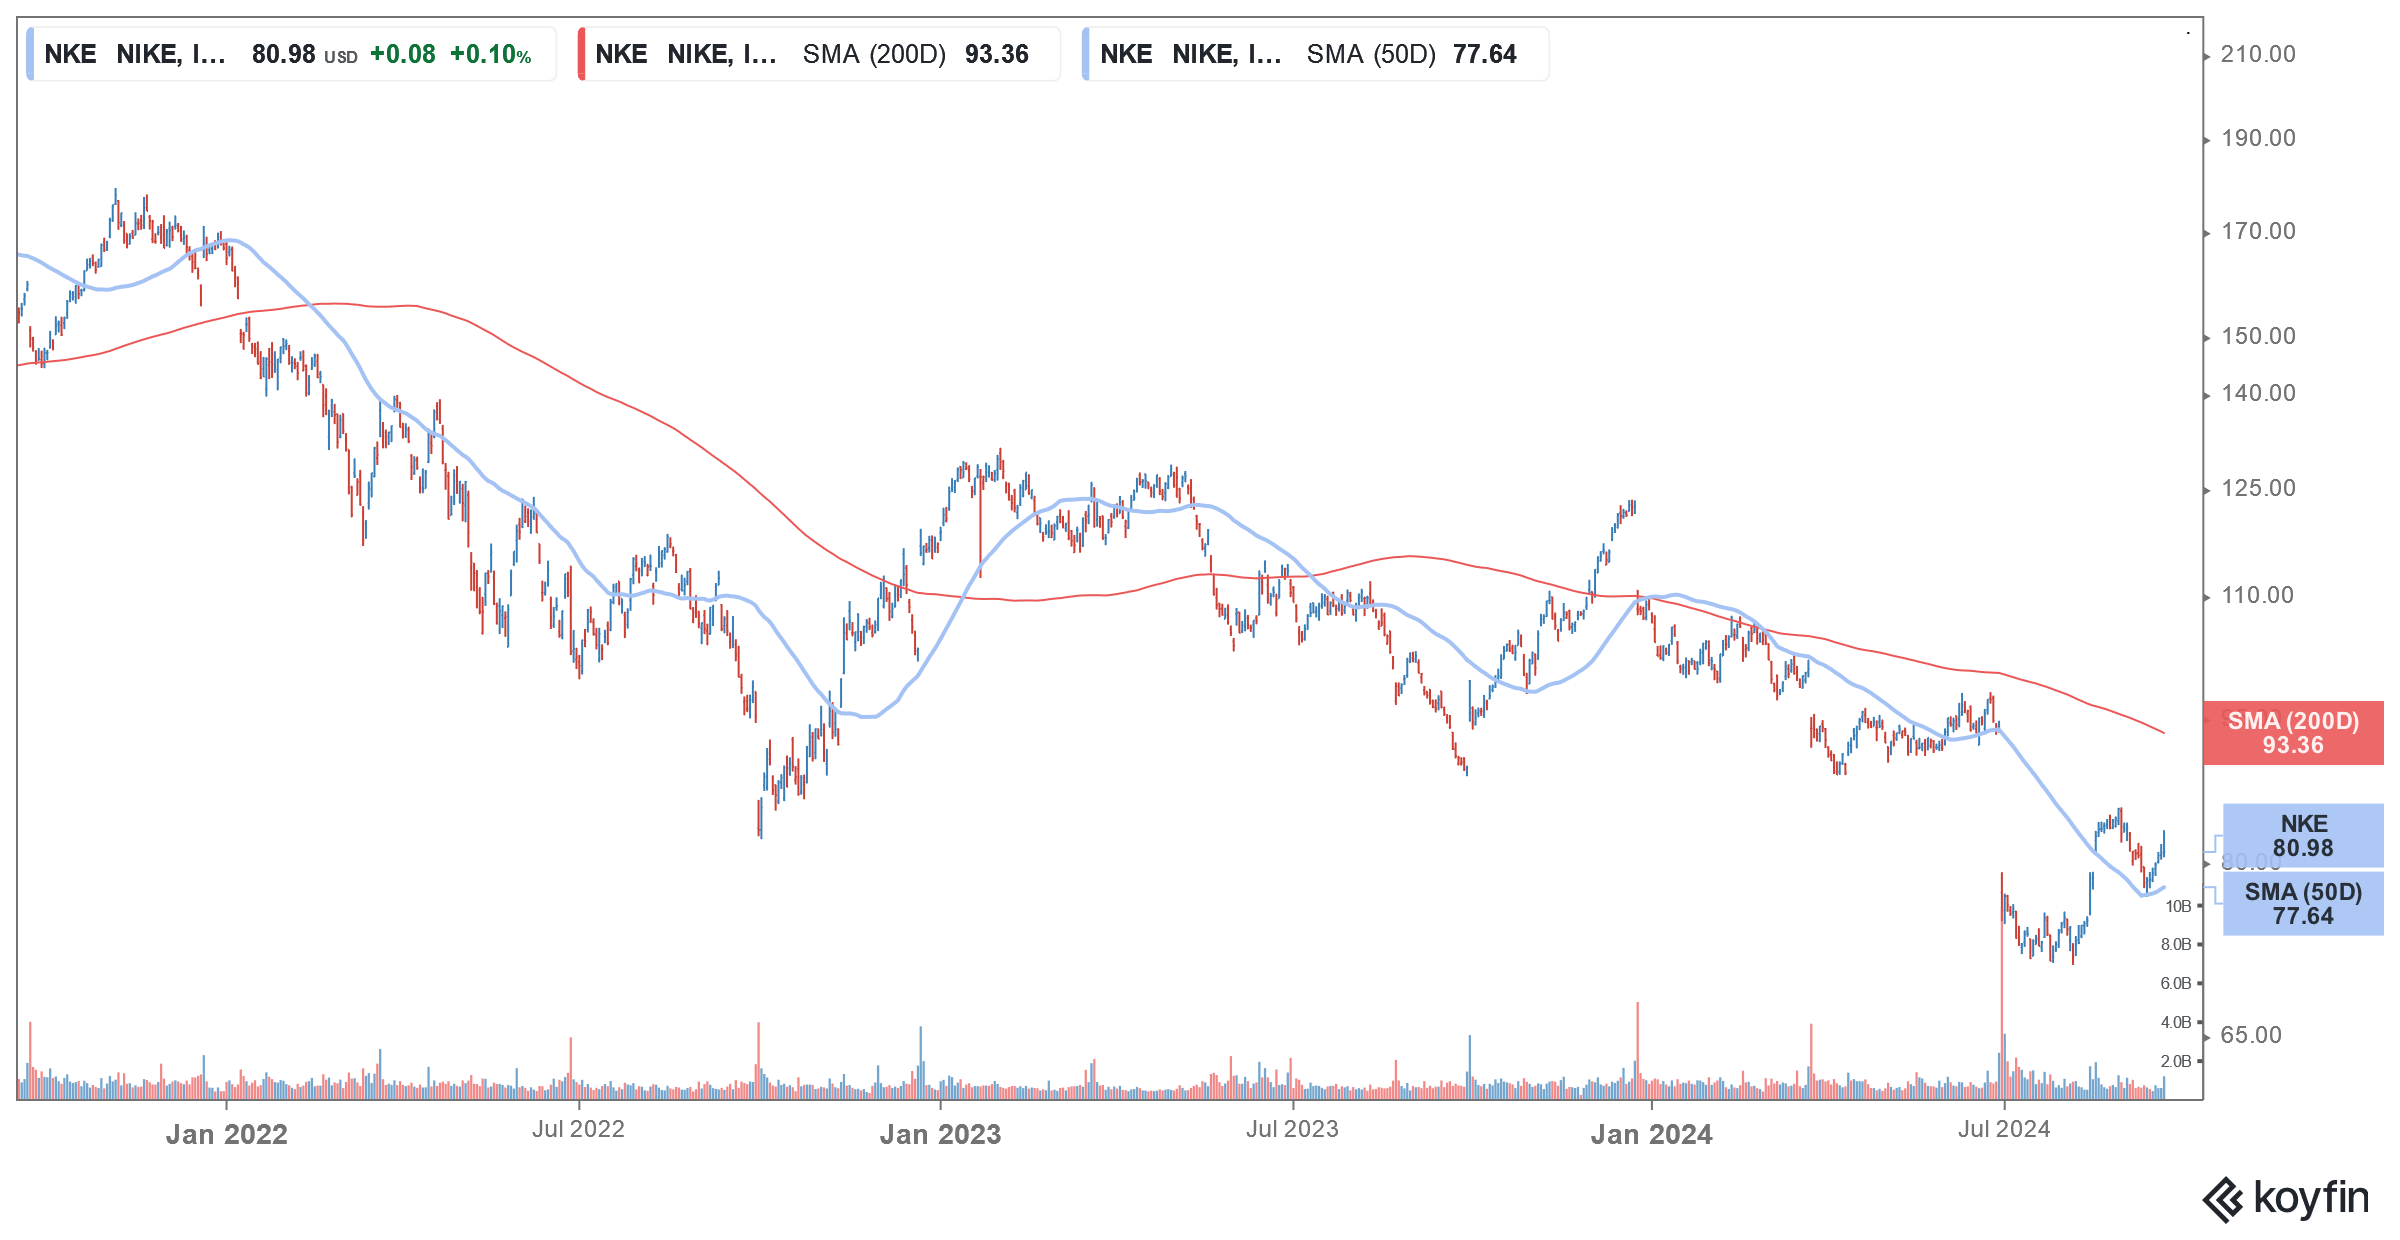Click the blue NKE legend color bar

(x=30, y=54)
